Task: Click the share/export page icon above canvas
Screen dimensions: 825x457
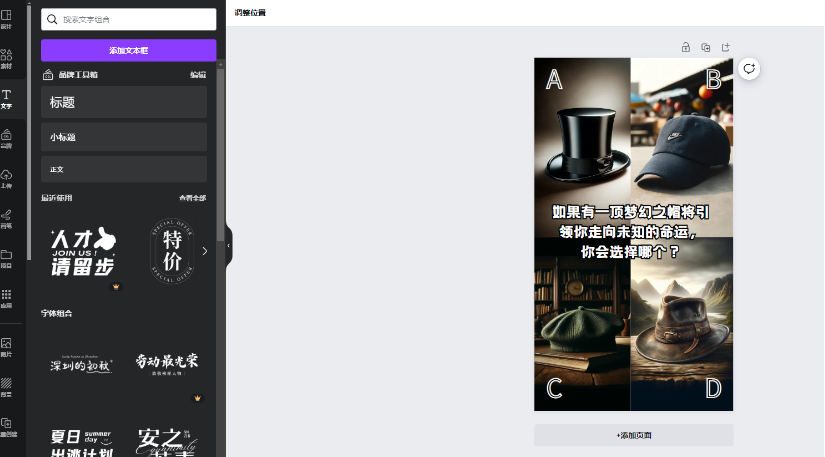Action: (x=726, y=47)
